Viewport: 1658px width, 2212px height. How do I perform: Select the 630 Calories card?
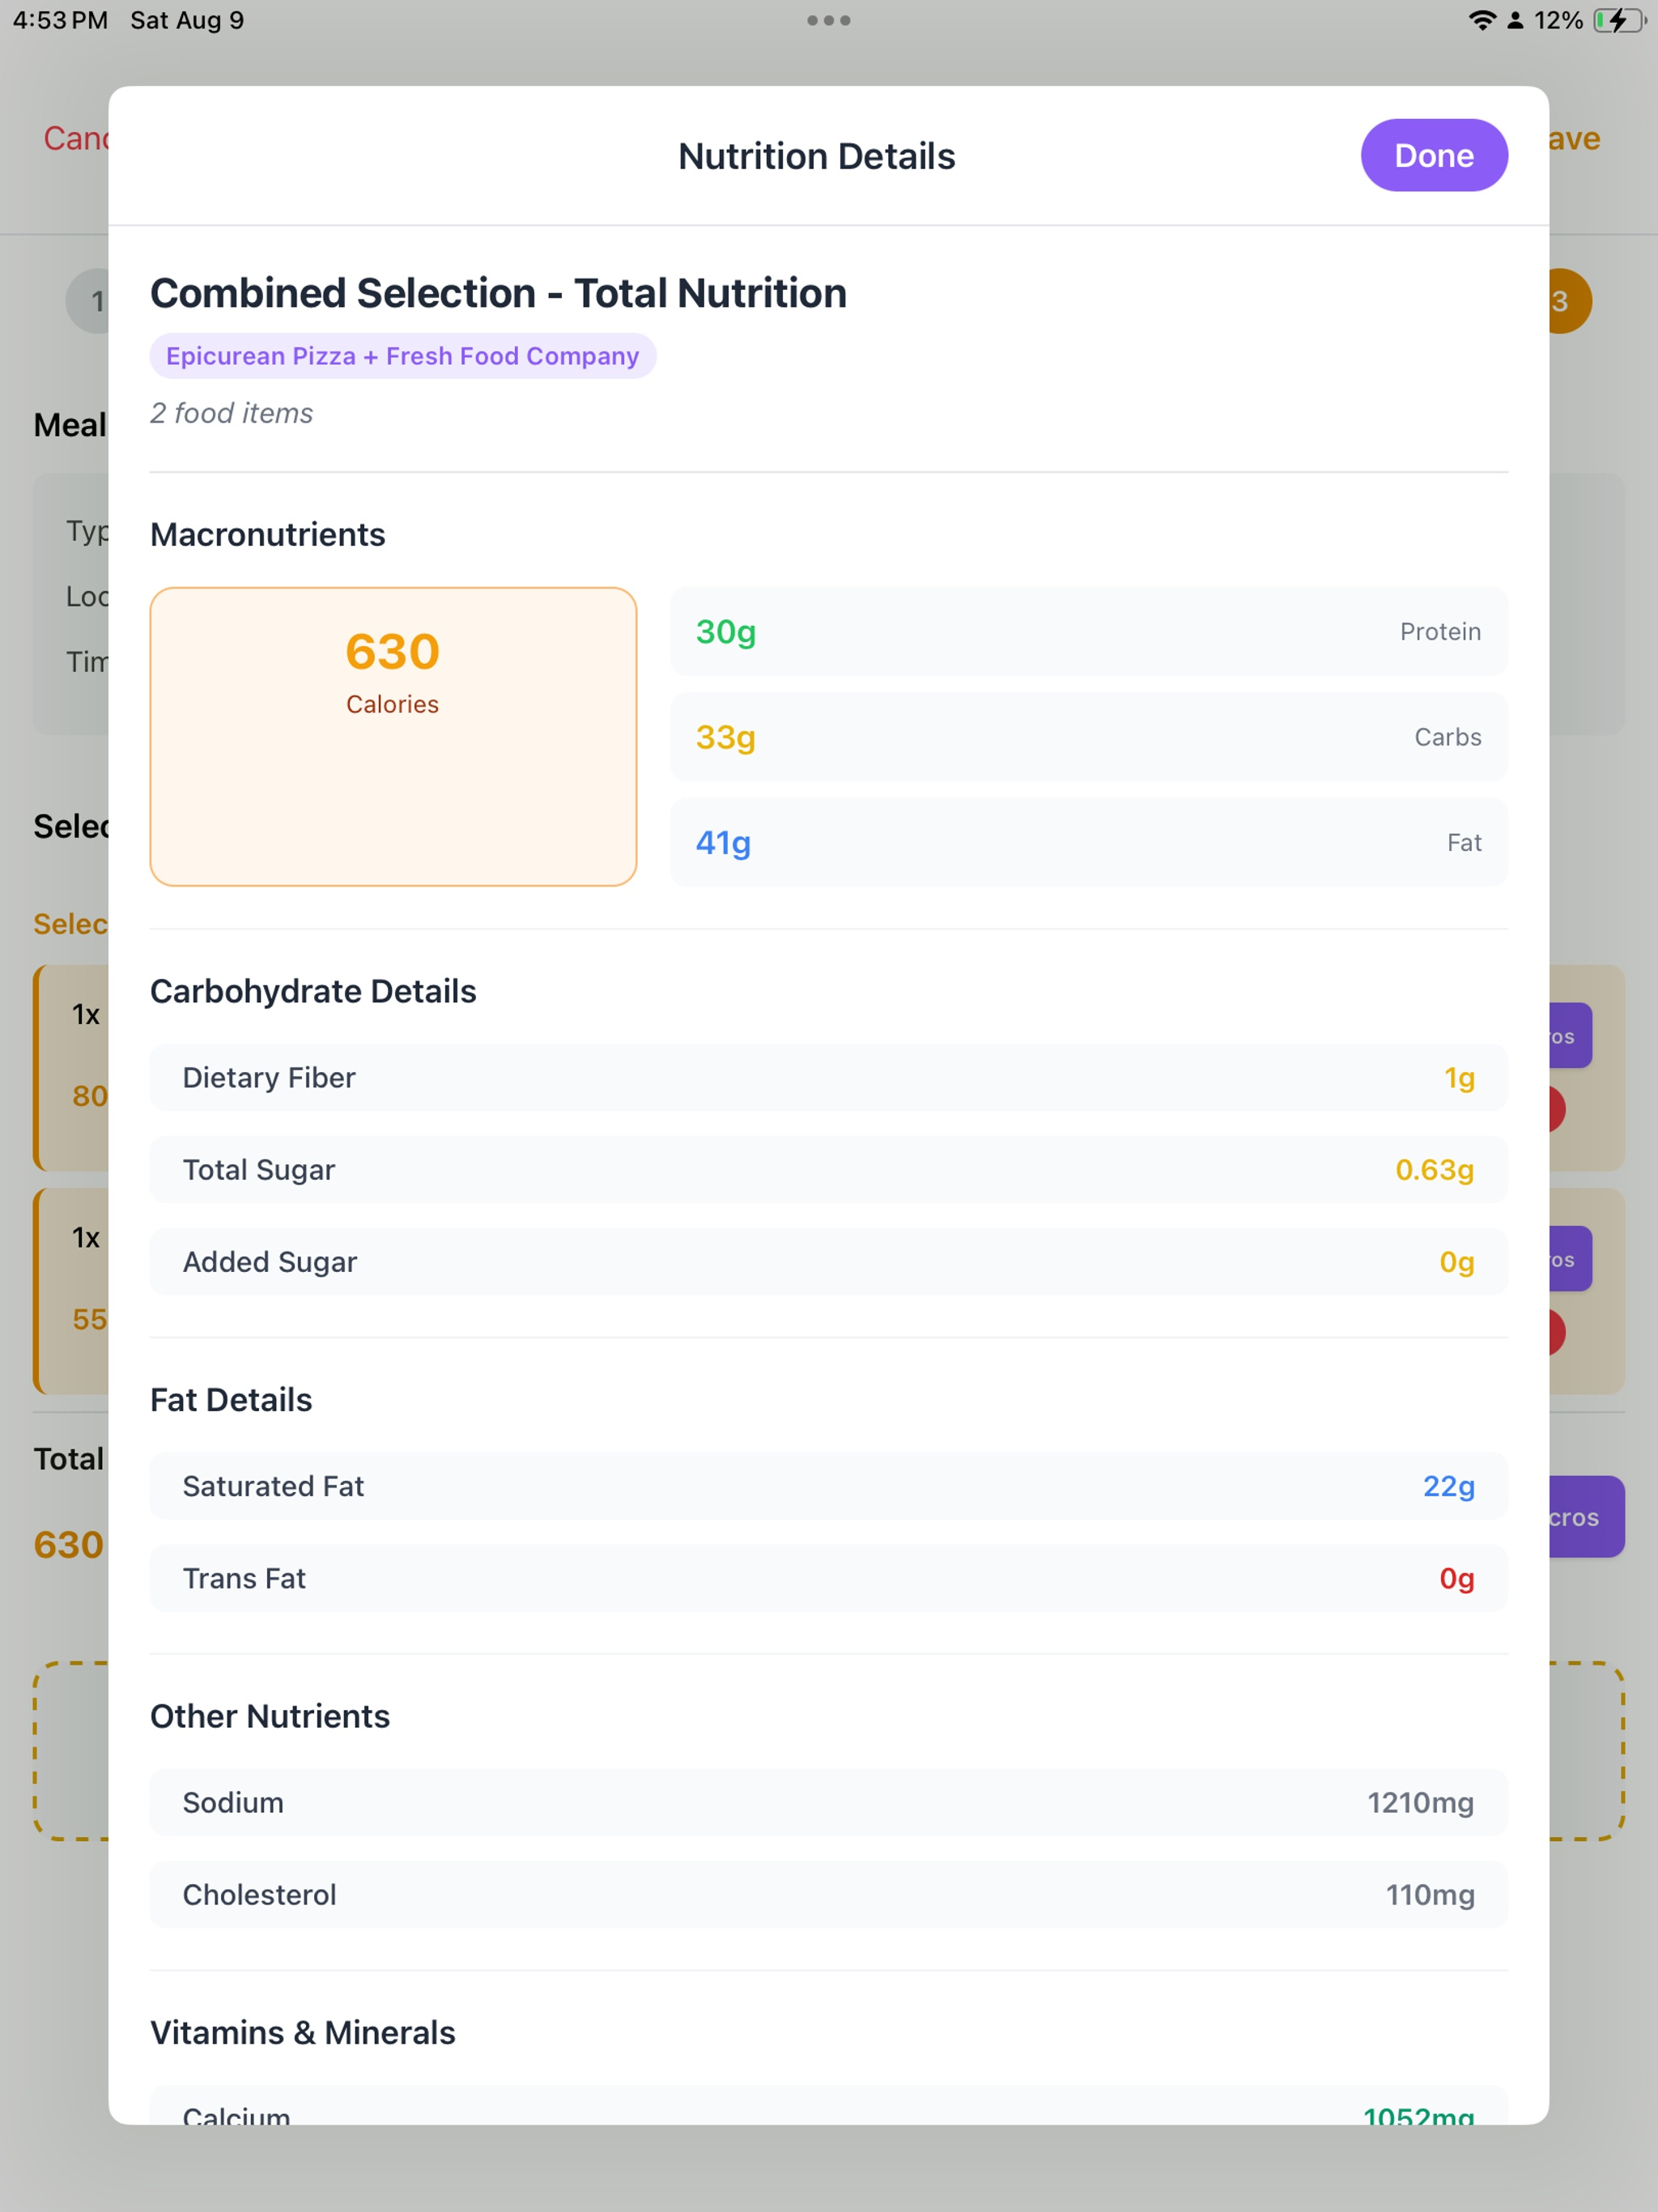pos(393,736)
